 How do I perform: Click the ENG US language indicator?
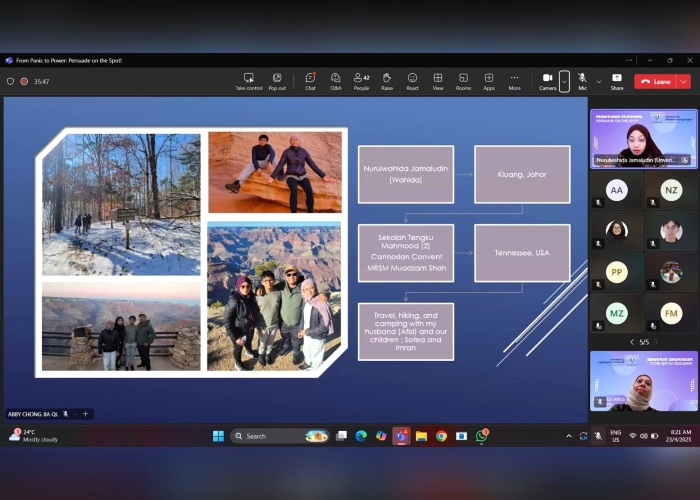[616, 436]
